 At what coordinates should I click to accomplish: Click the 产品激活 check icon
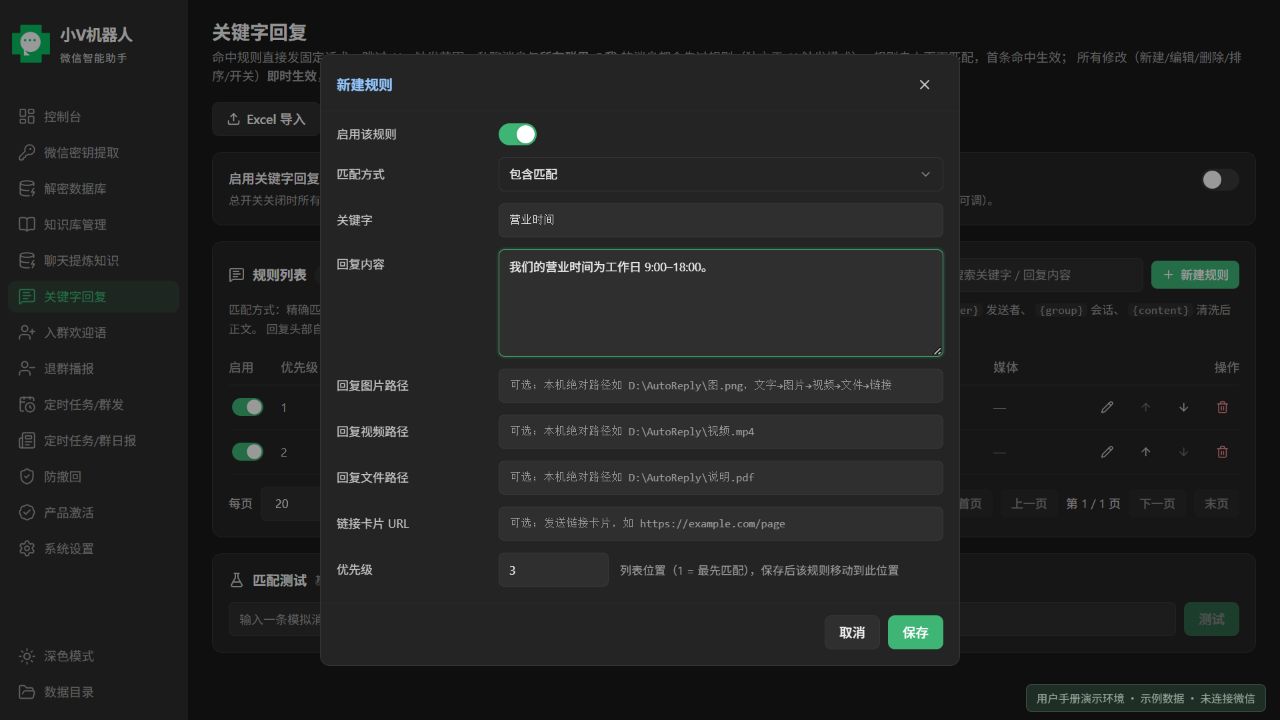pos(27,512)
